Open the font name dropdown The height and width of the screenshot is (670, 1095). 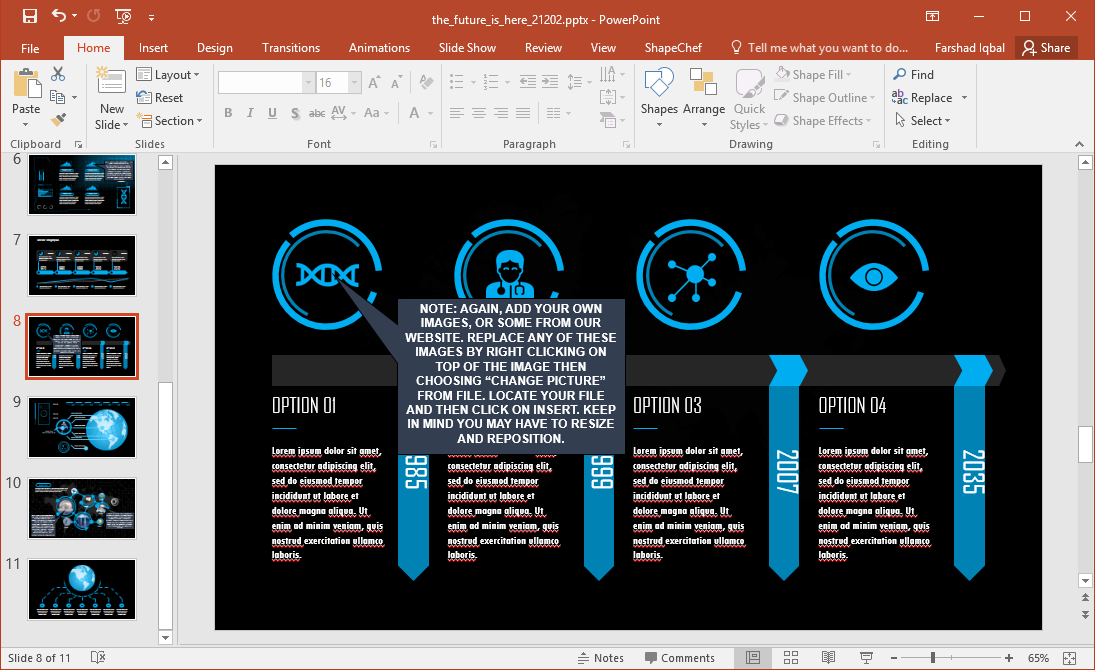click(308, 82)
